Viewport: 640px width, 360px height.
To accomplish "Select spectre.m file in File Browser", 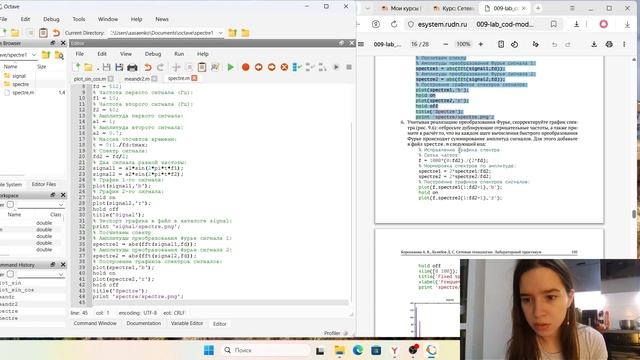I will point(23,93).
